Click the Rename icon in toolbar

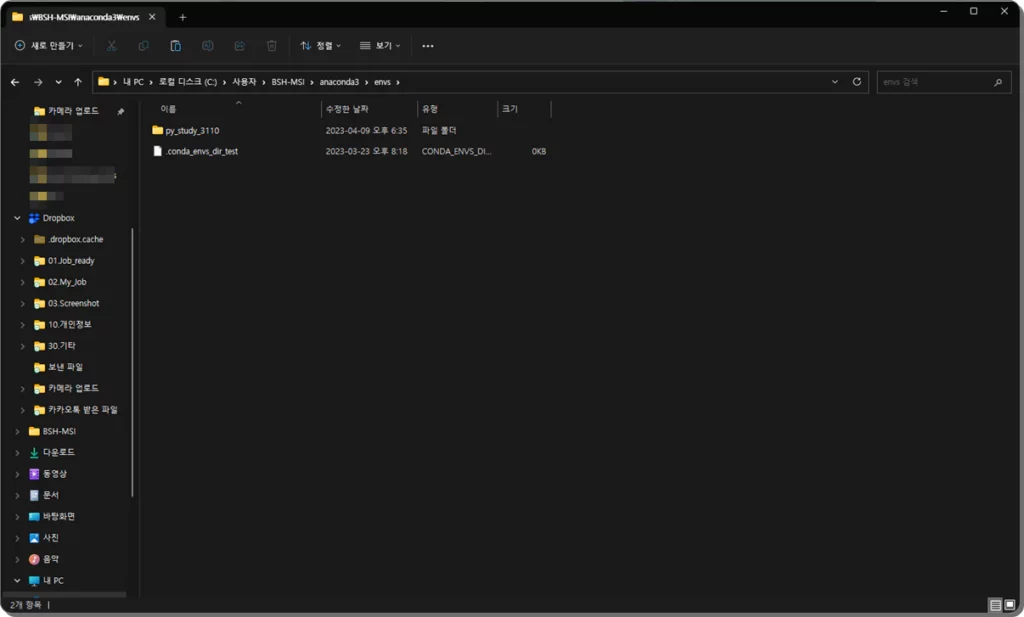[x=208, y=46]
